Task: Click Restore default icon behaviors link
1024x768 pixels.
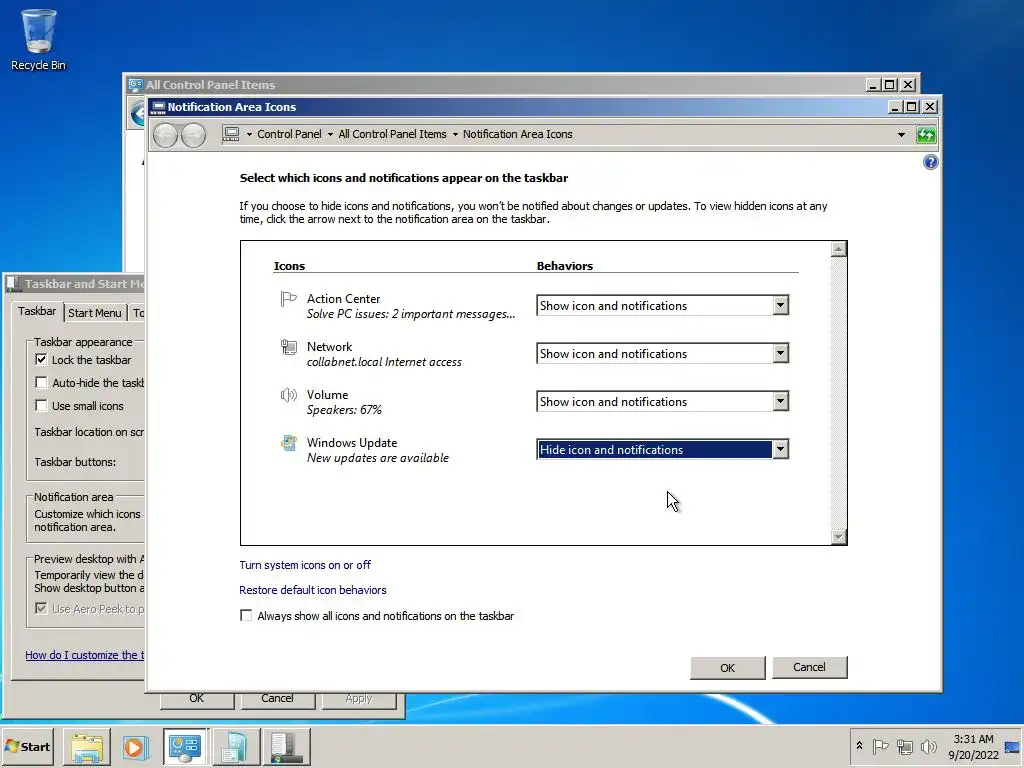Action: 313,590
